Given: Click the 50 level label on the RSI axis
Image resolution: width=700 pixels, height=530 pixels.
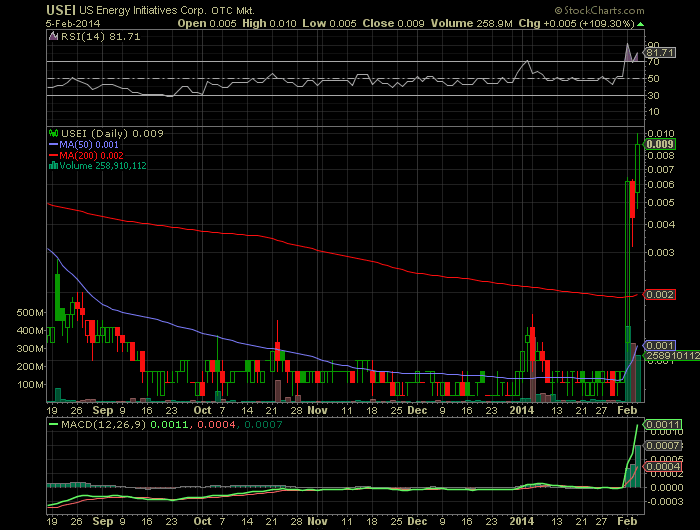Looking at the screenshot, I should coord(654,79).
